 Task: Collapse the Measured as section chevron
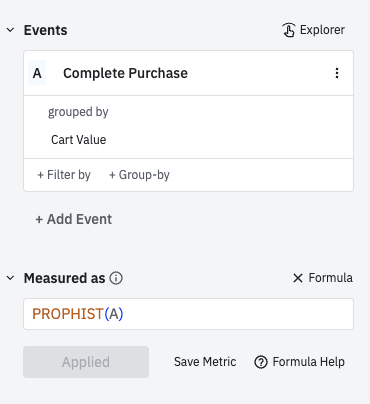pyautogui.click(x=10, y=278)
